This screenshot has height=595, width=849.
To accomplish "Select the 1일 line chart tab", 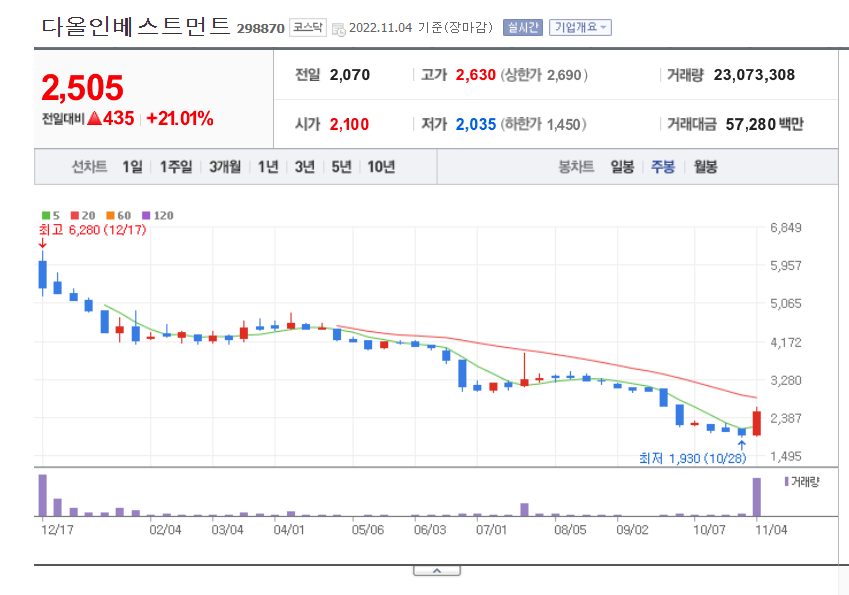I will [x=132, y=167].
